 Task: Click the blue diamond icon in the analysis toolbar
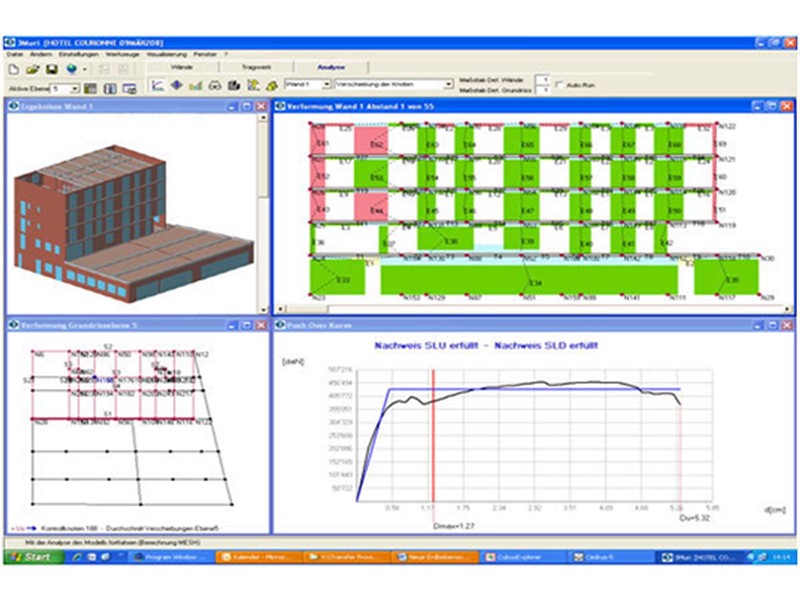(176, 86)
